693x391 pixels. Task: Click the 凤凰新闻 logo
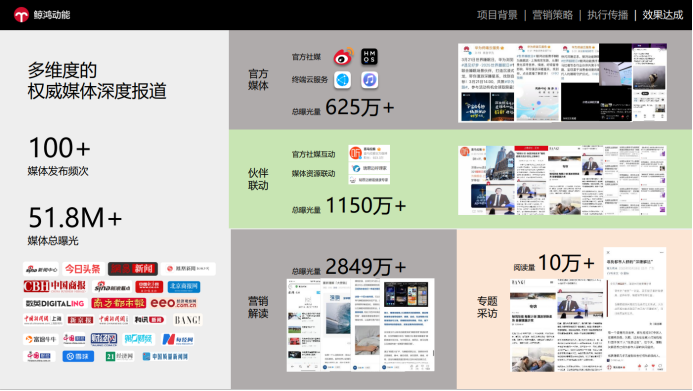(188, 269)
